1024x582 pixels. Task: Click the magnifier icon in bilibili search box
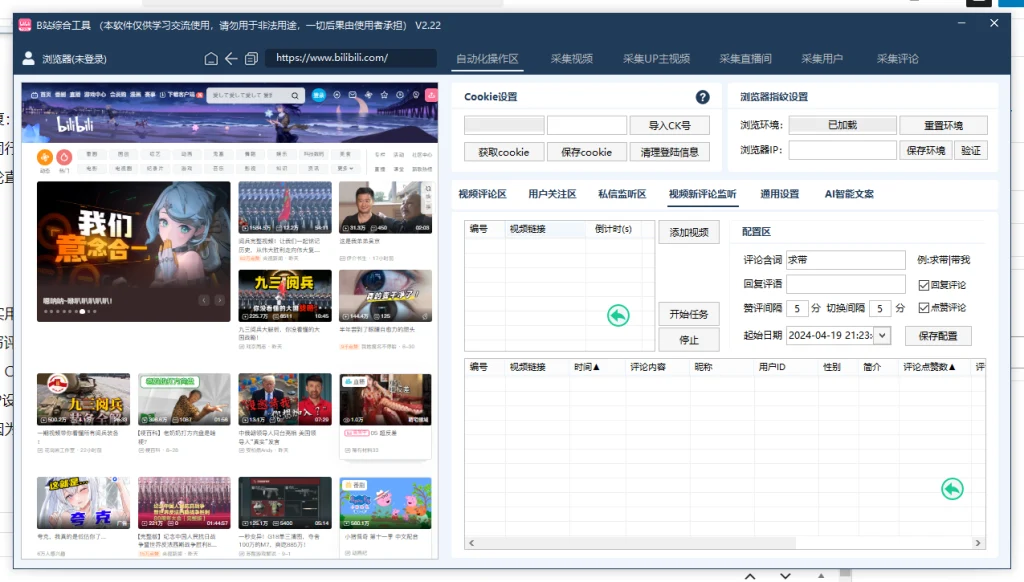click(x=295, y=95)
